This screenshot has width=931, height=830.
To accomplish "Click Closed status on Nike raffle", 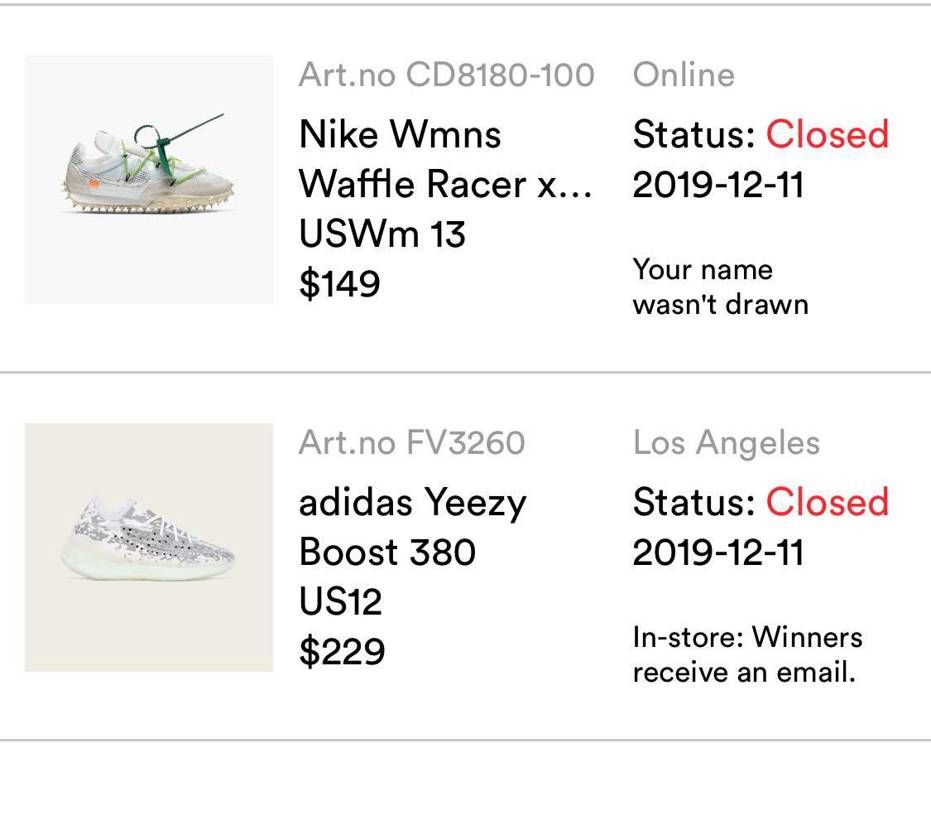I will (827, 134).
